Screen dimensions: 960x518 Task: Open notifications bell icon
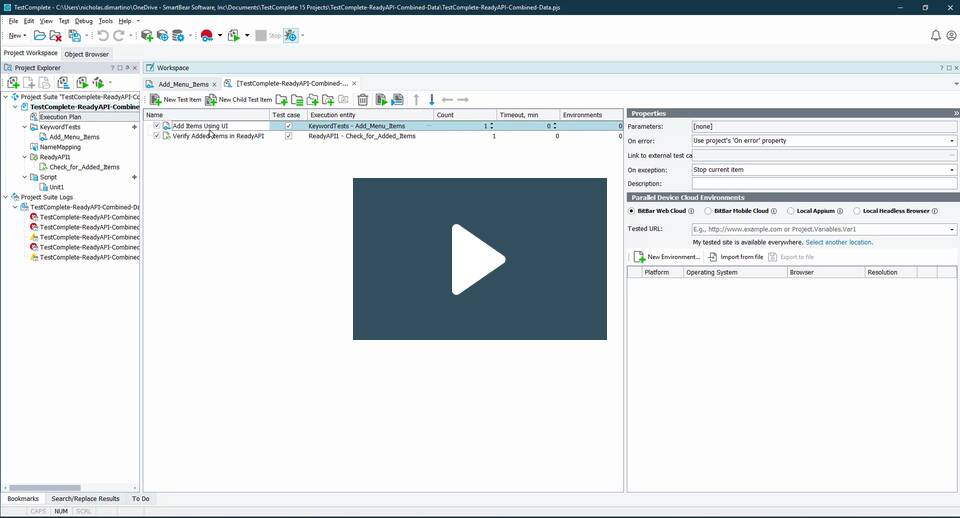click(936, 36)
